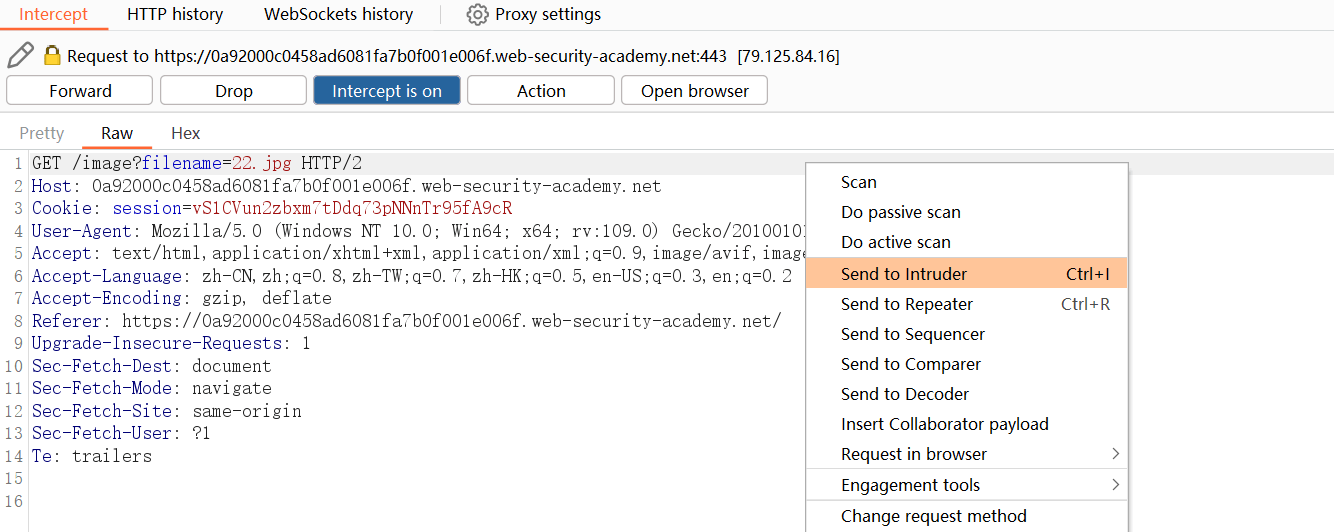Click Change request method entry

(x=934, y=516)
